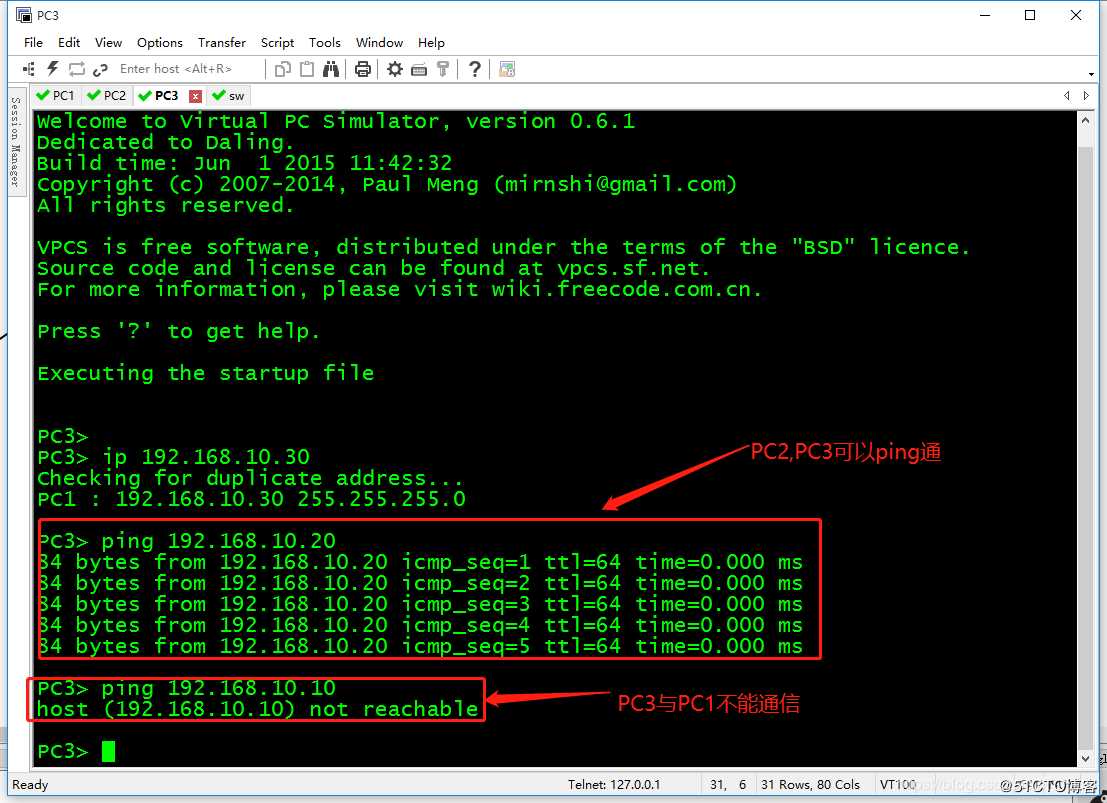Switch to the sw session tab
The height and width of the screenshot is (803, 1107).
click(x=229, y=96)
